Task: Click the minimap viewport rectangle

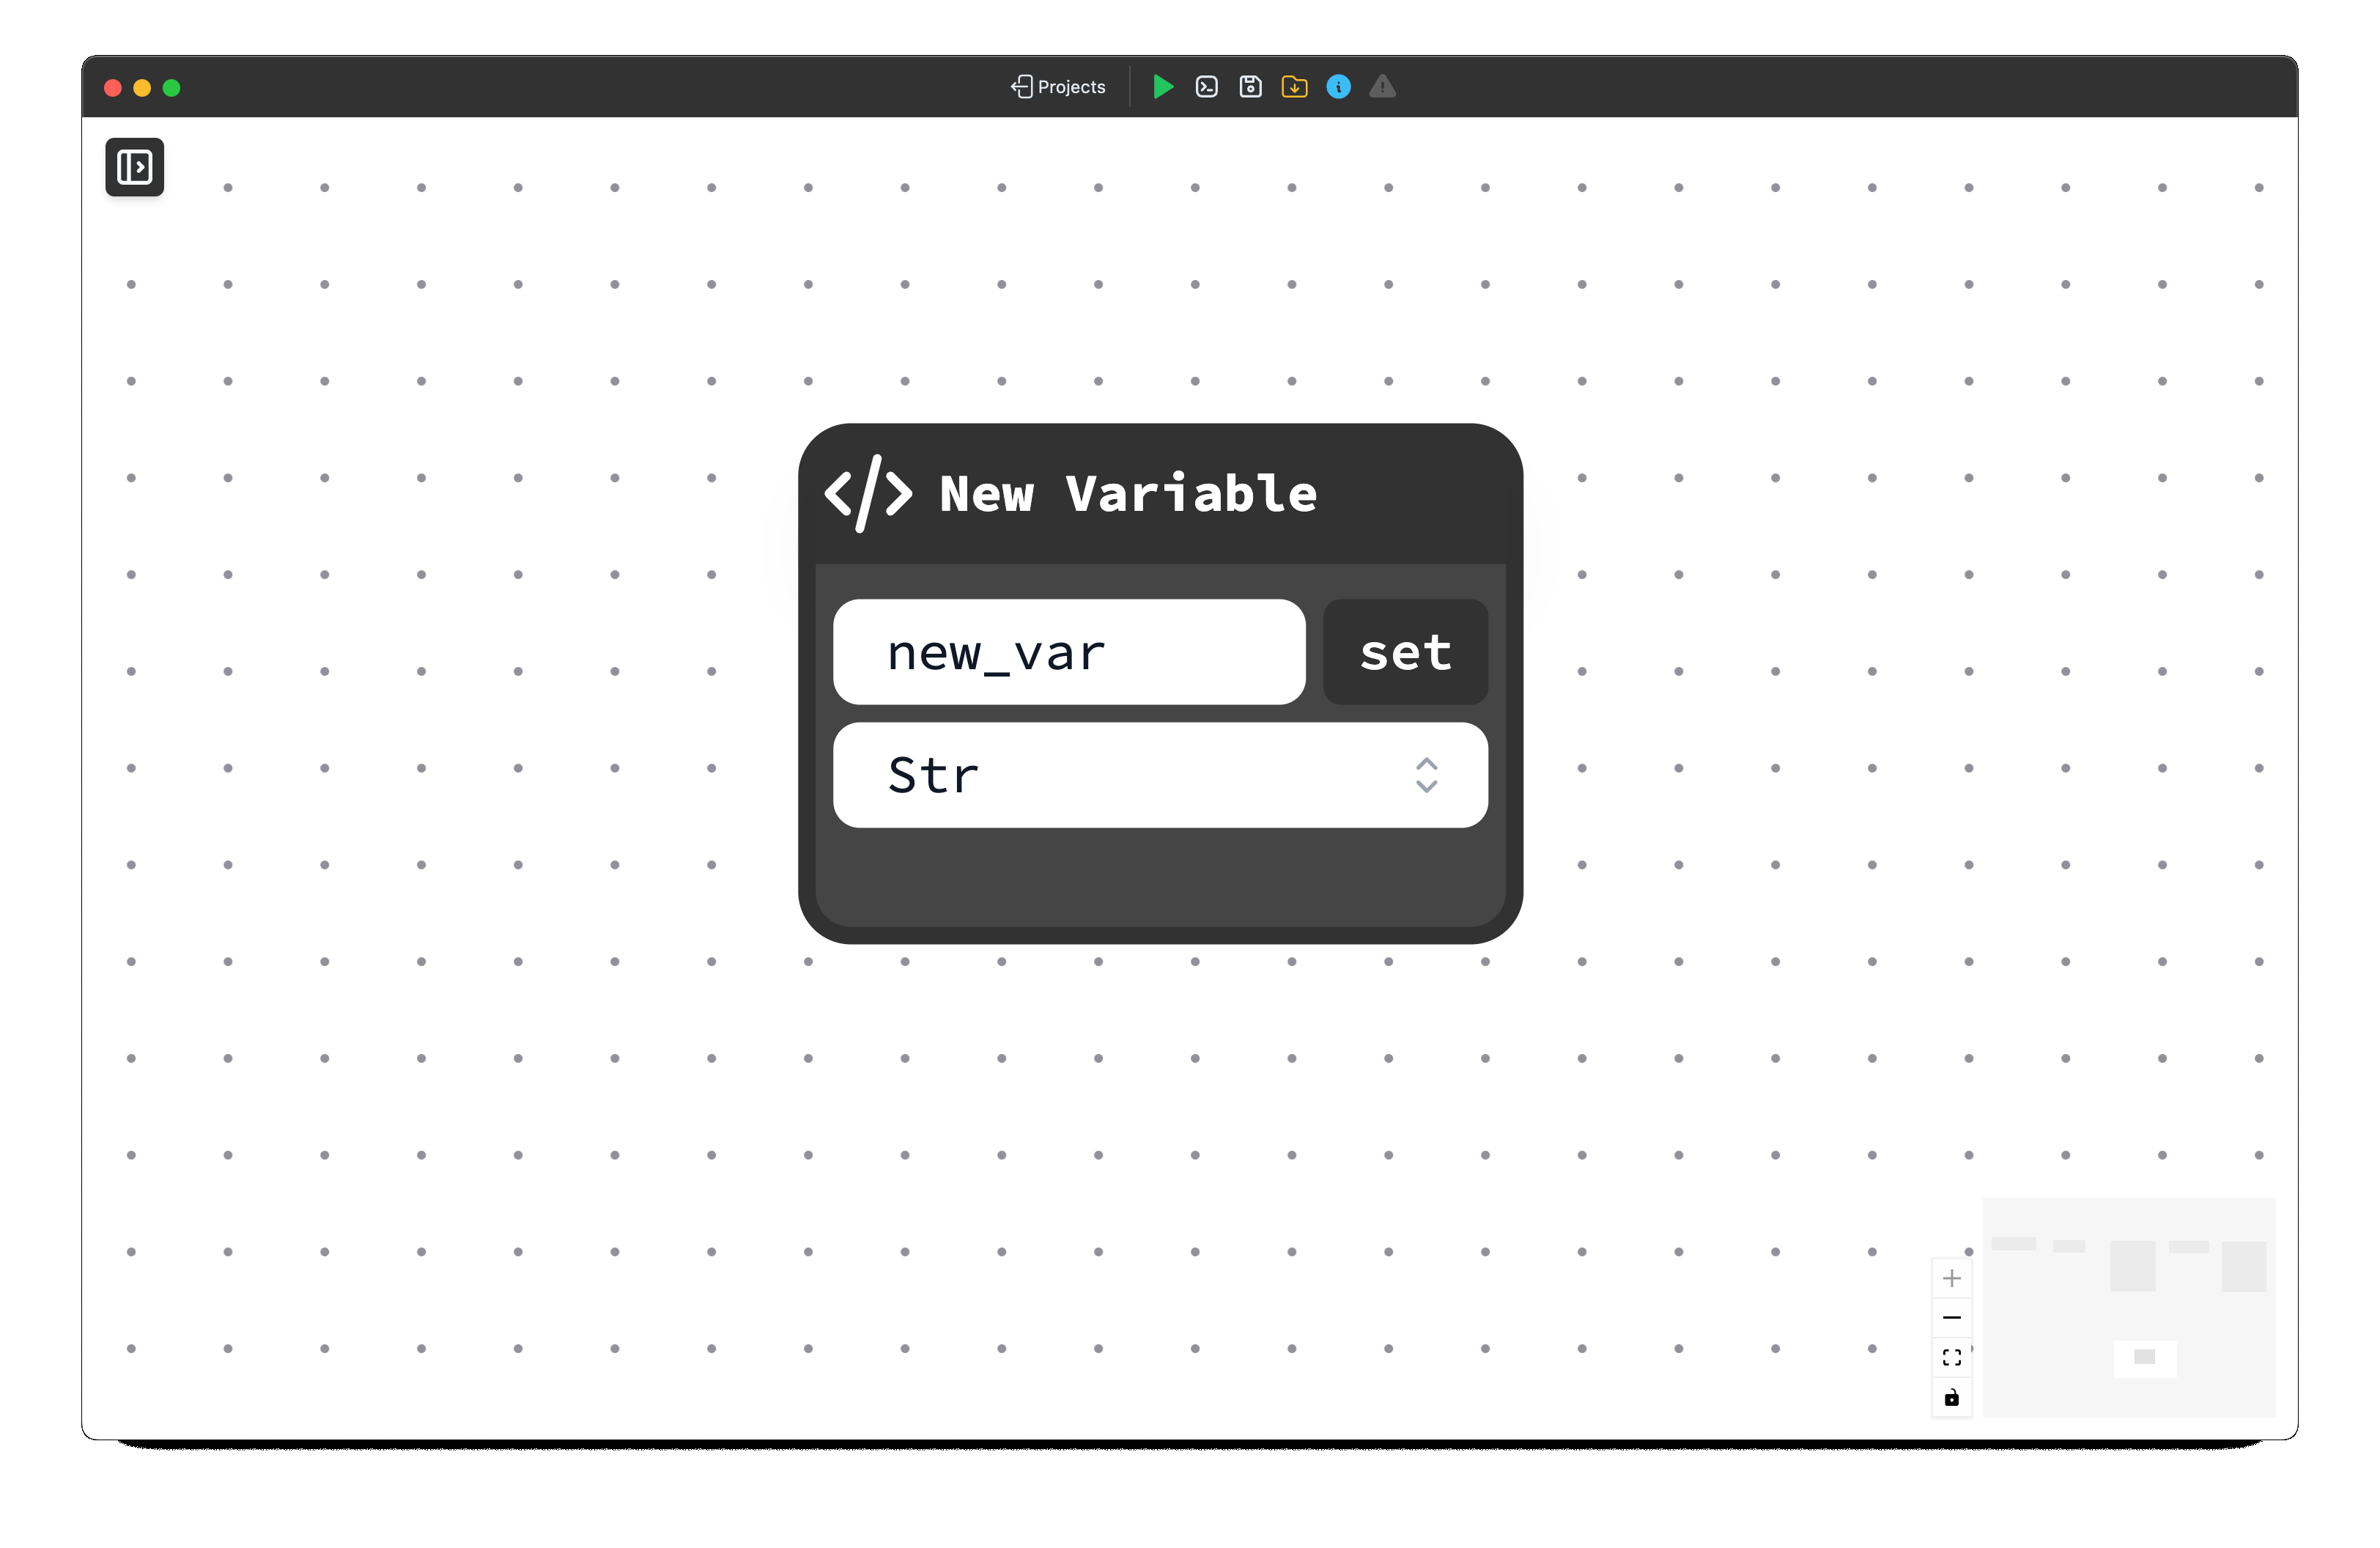Action: point(2144,1358)
